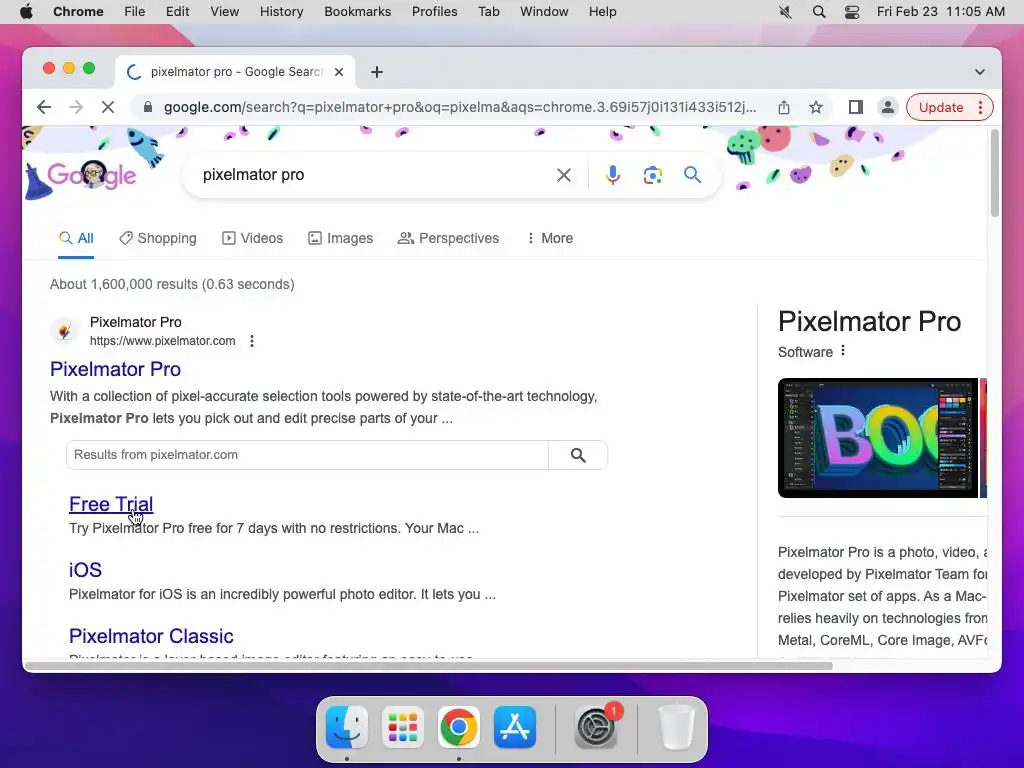This screenshot has width=1024, height=768.
Task: Open the App Store from the Dock
Action: (x=515, y=727)
